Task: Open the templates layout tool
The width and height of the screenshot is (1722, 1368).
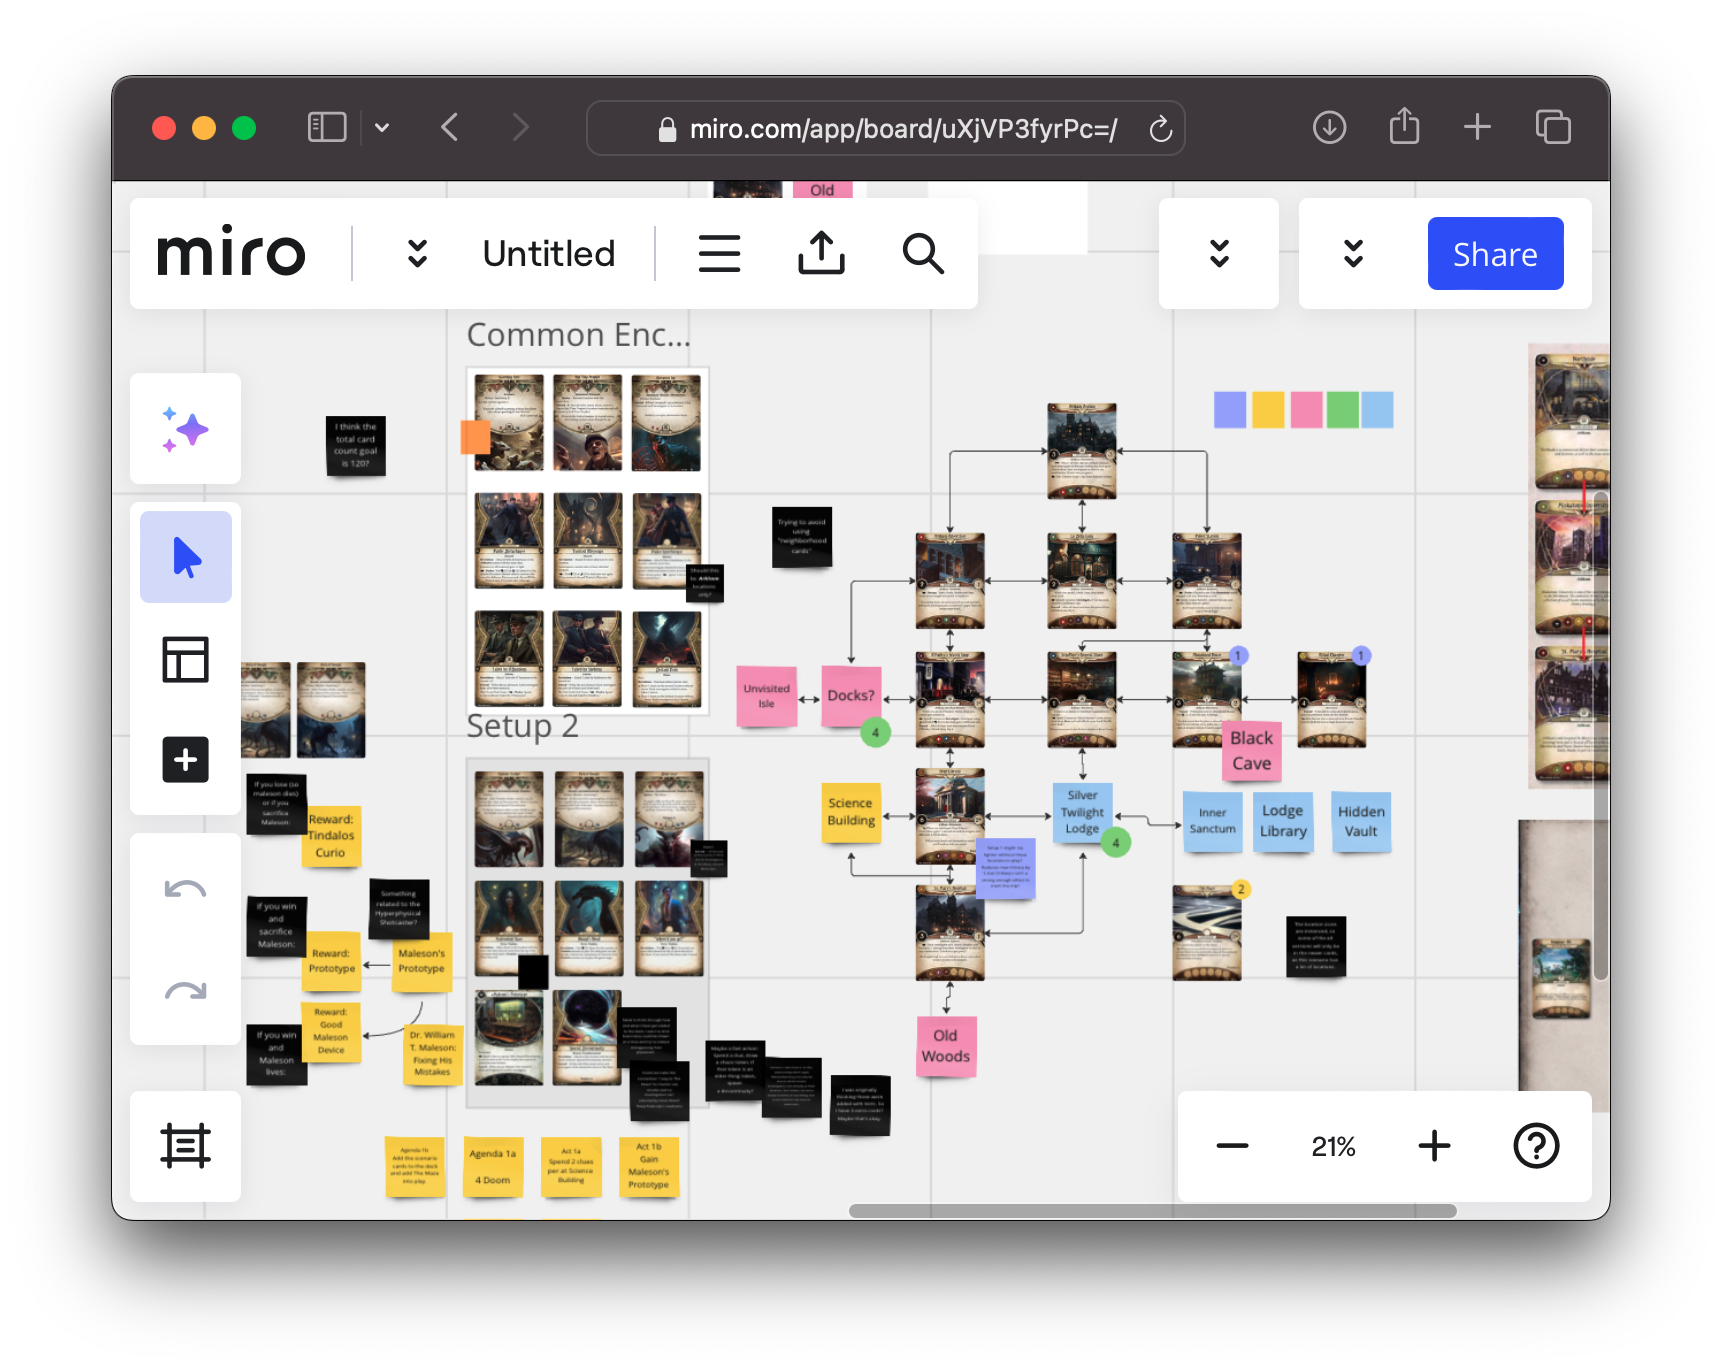Action: (186, 660)
